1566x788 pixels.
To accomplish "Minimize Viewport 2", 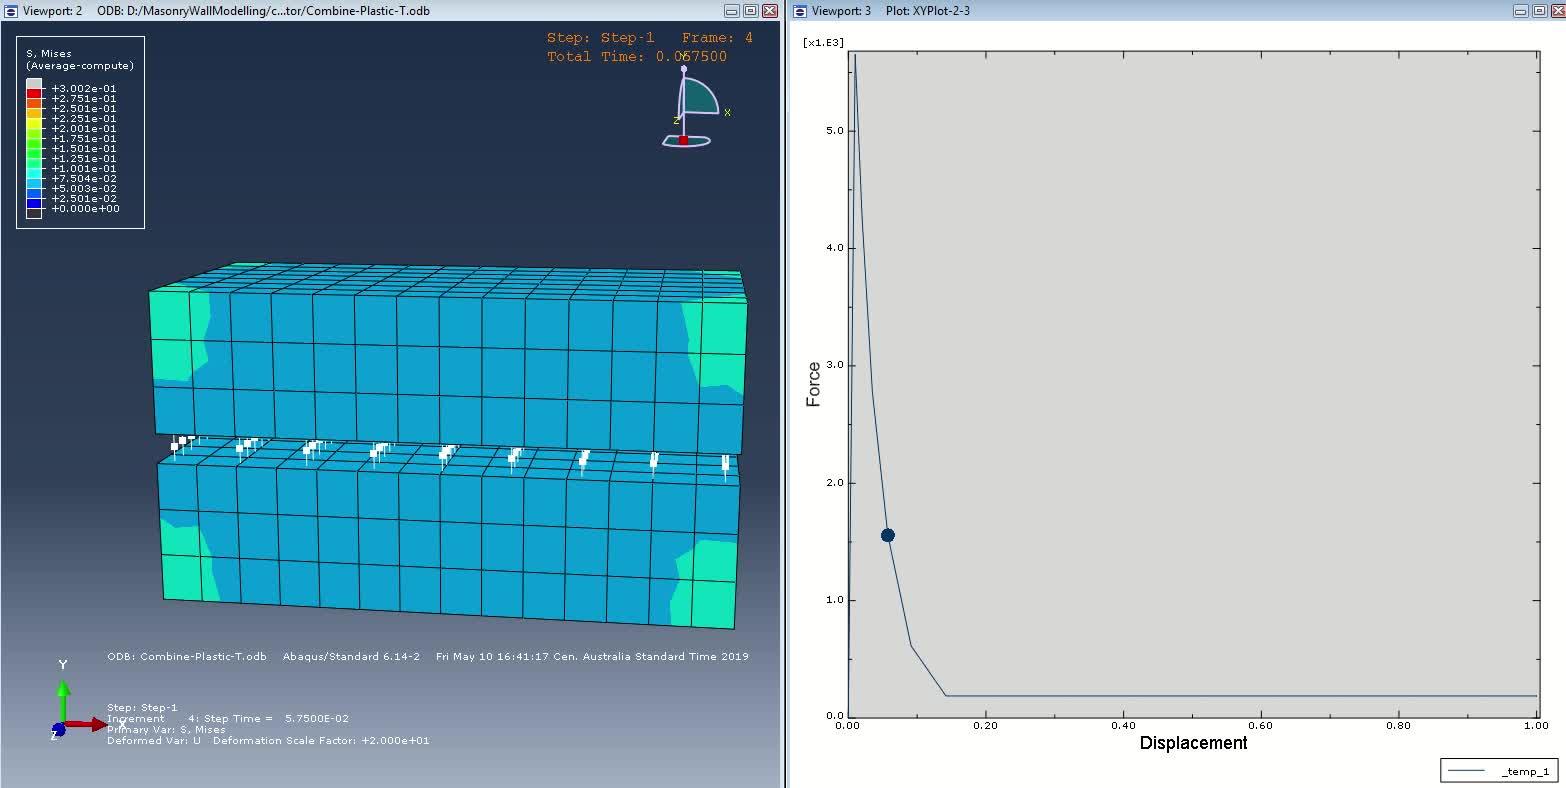I will tap(733, 10).
